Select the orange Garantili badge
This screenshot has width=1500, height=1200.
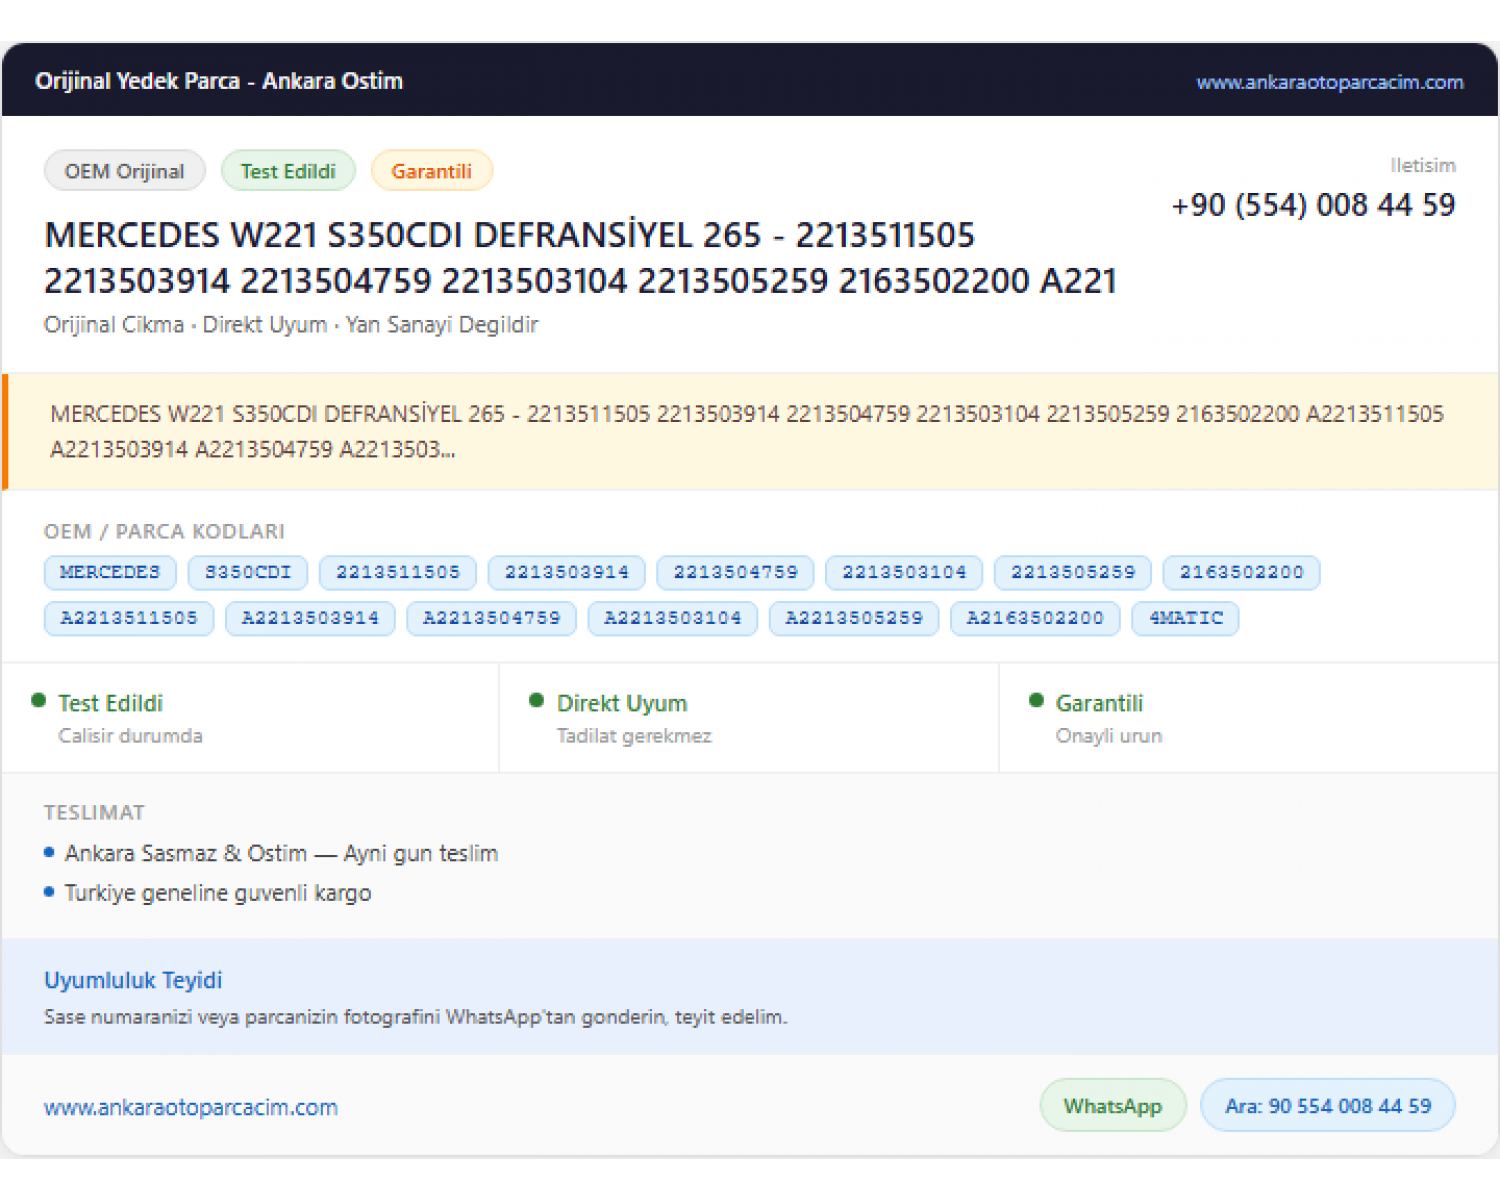coord(431,171)
